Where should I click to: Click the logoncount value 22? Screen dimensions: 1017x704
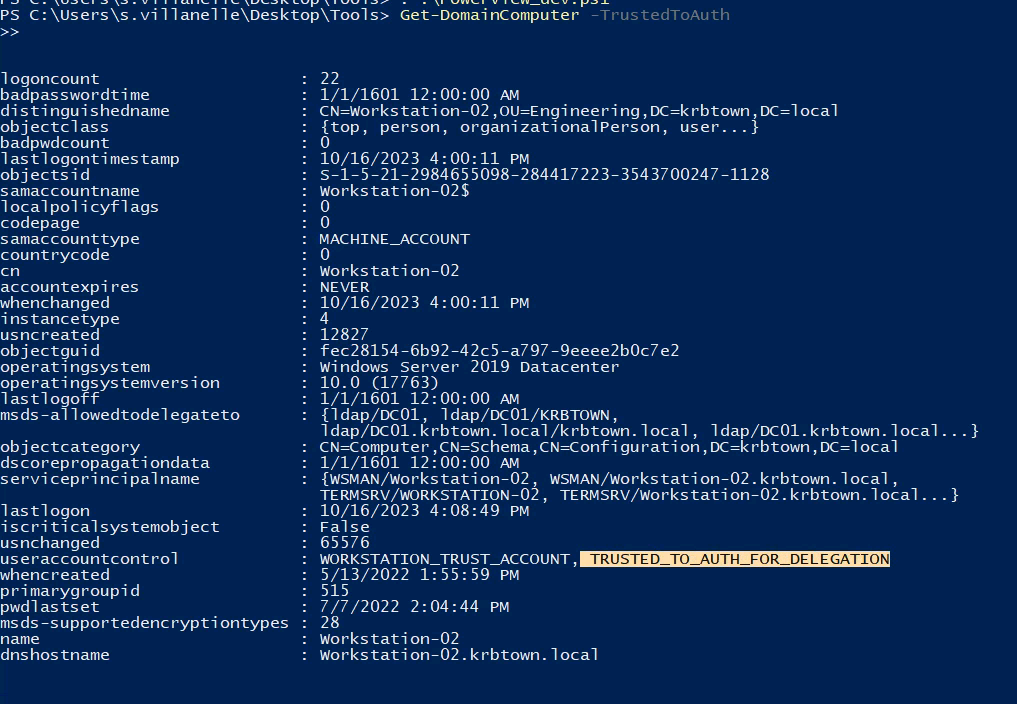pyautogui.click(x=329, y=79)
